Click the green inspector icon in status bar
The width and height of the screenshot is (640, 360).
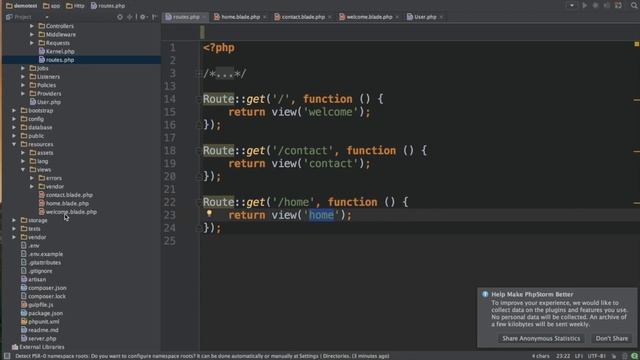pyautogui.click(x=635, y=356)
